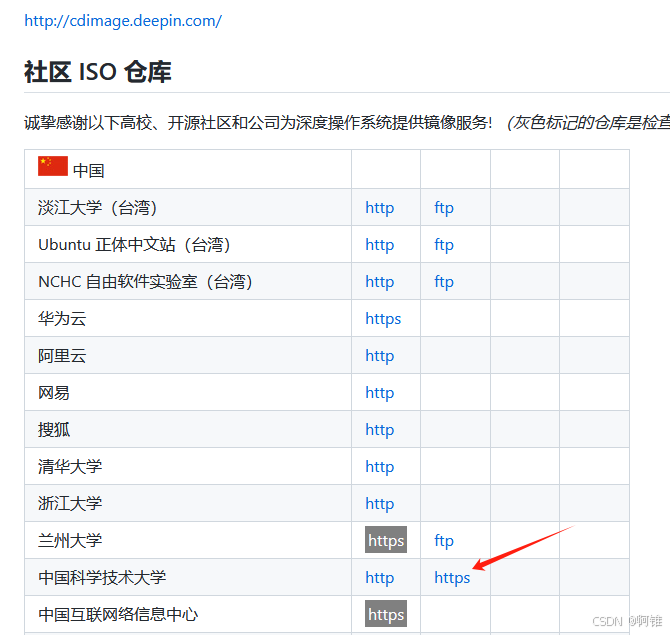
Task: Click the 中国 country label
Action: coord(89,171)
